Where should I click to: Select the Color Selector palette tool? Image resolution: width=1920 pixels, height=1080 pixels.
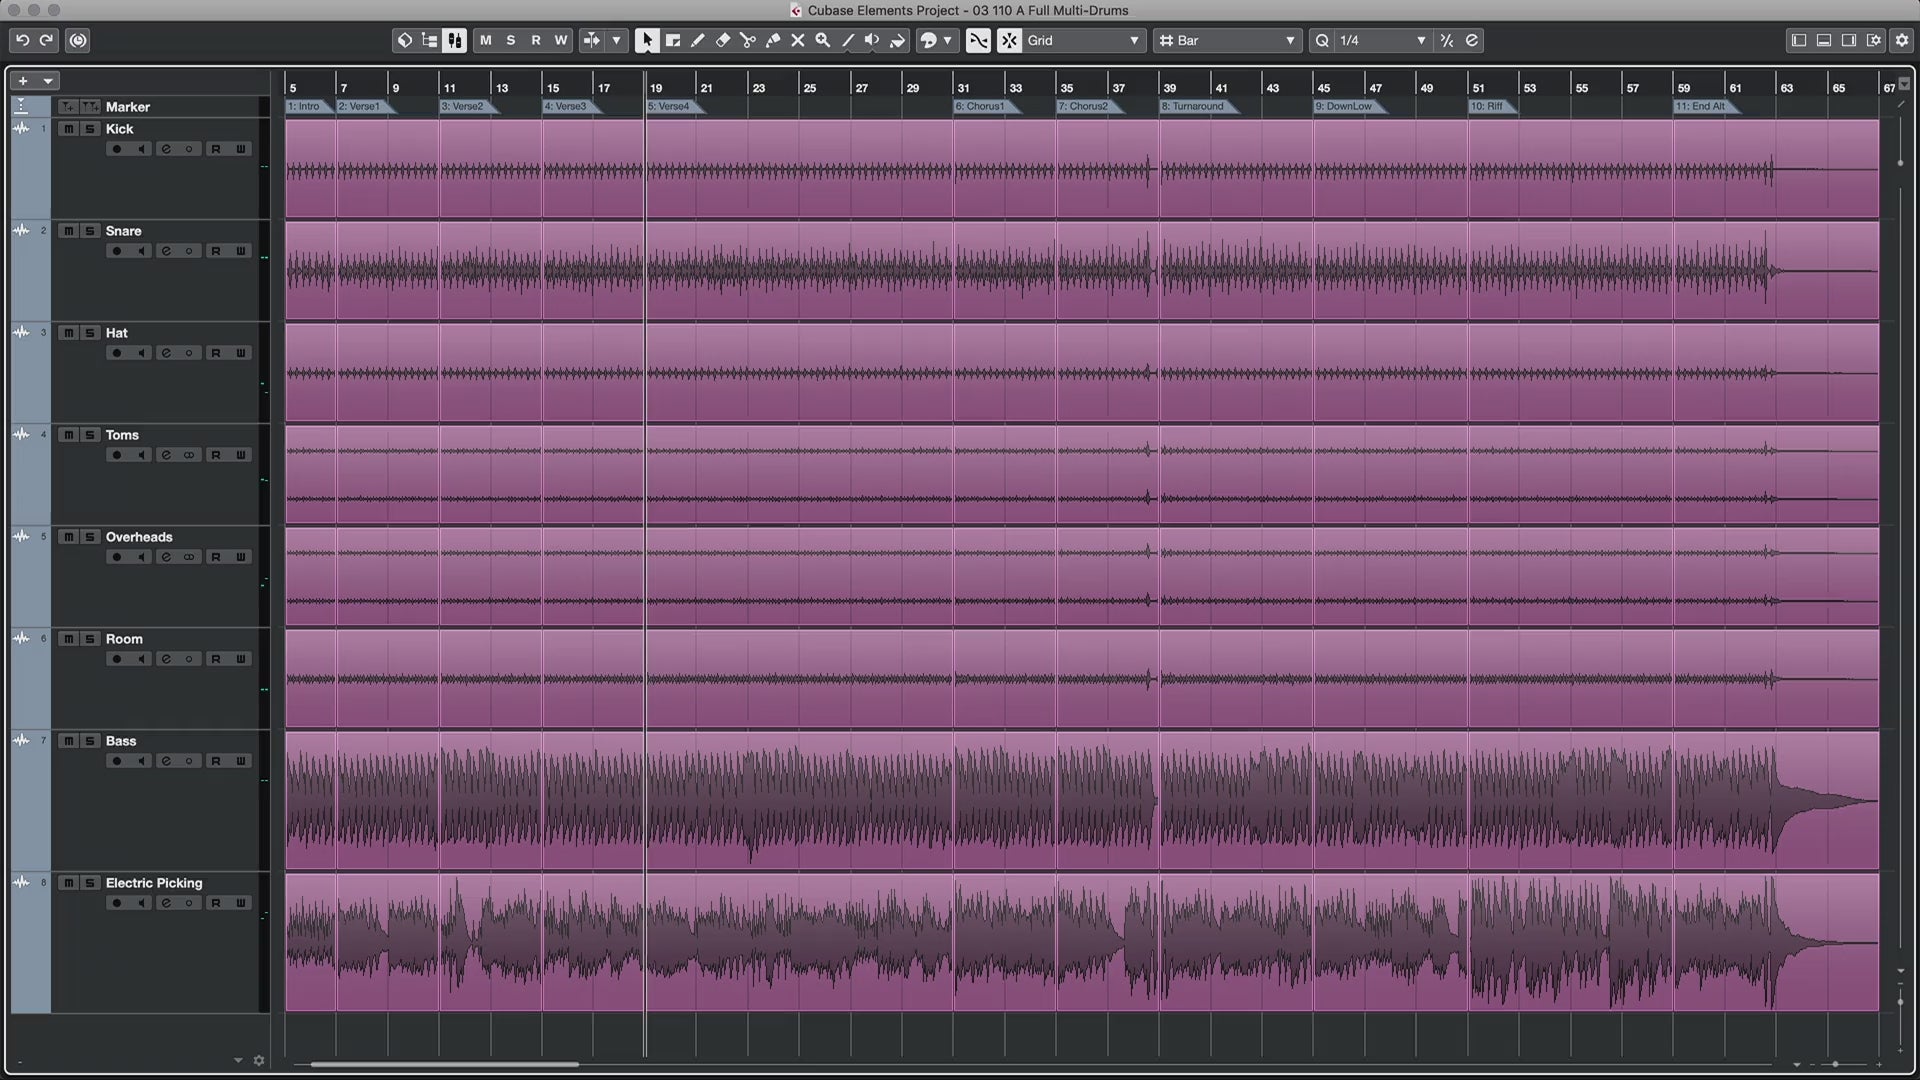(928, 40)
